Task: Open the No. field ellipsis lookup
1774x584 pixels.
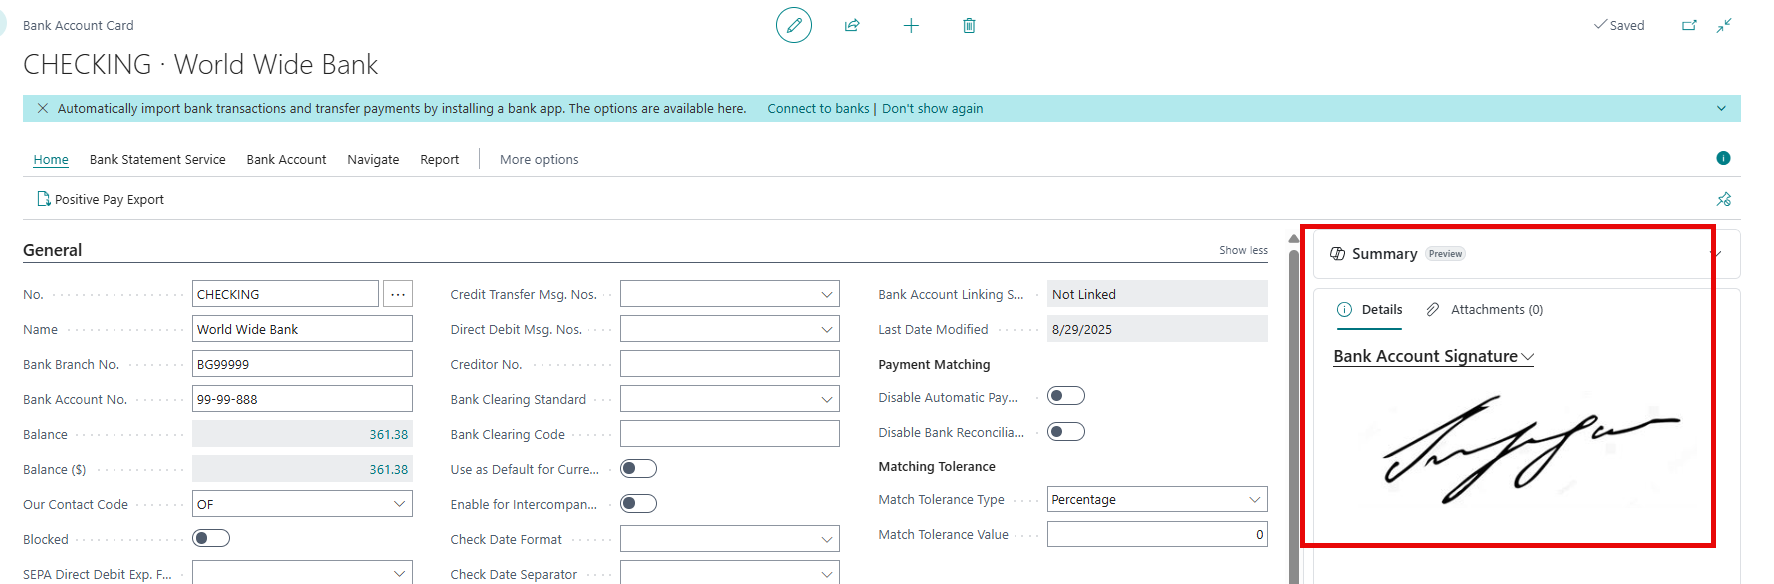Action: click(398, 294)
